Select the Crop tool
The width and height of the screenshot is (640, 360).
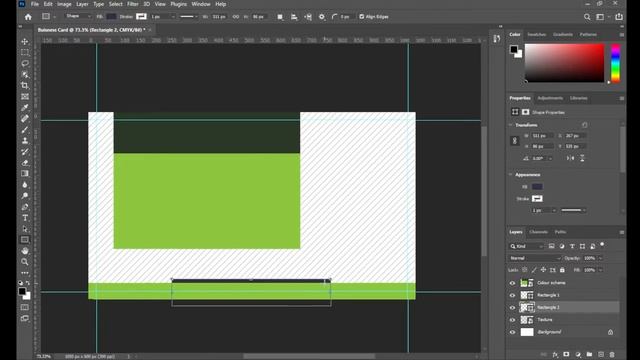[x=25, y=85]
